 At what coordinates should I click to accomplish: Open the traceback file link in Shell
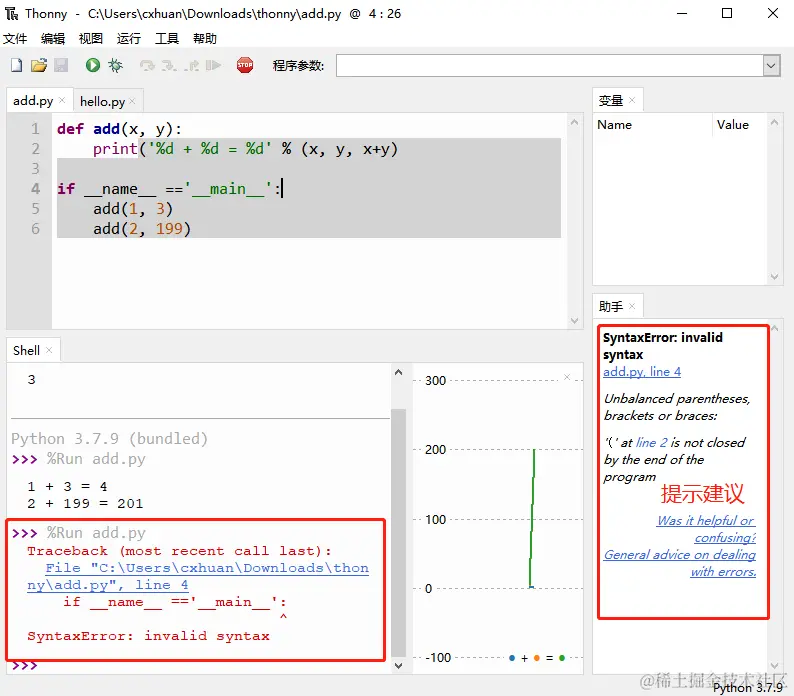click(198, 576)
